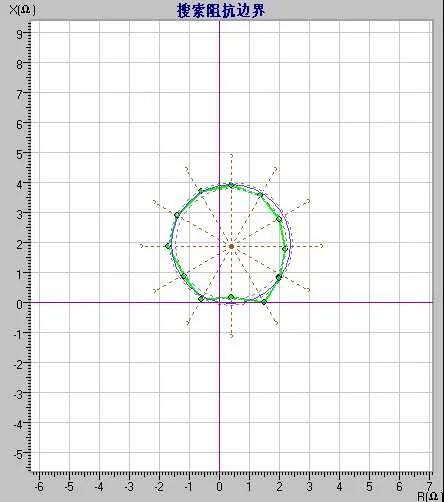Select the diamond marker near R=2, X=0.85
The height and width of the screenshot is (502, 444).
point(279,277)
